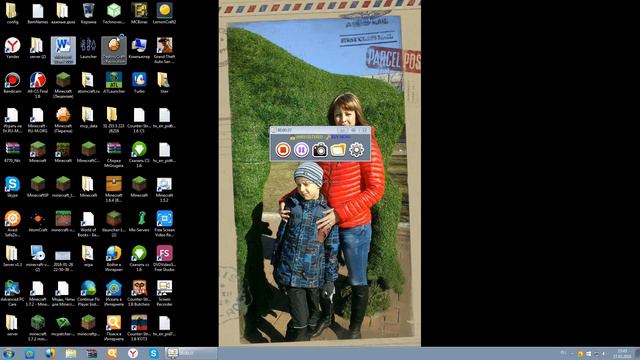Launch AtomCraft from the desktop
Screen dimensions: 640x360
38,222
